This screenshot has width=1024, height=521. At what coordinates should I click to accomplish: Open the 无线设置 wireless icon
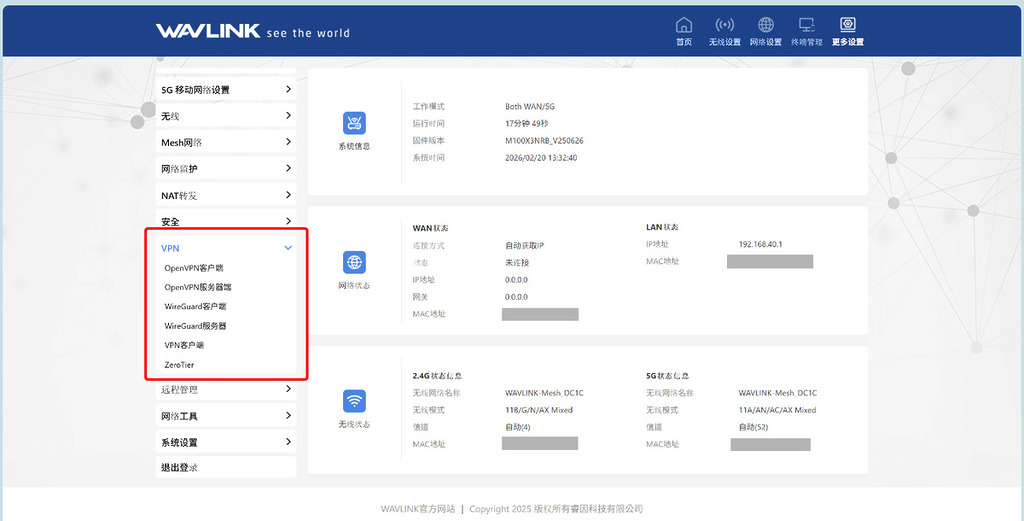[x=724, y=25]
